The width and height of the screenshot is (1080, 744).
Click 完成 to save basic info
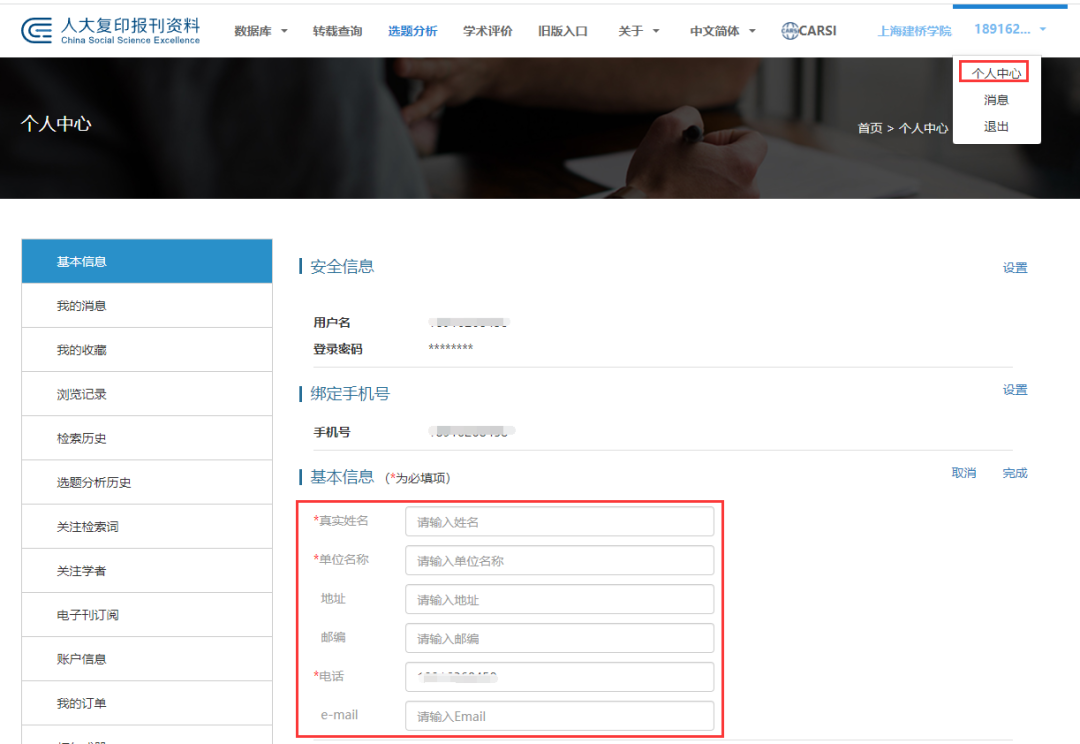tap(1014, 473)
